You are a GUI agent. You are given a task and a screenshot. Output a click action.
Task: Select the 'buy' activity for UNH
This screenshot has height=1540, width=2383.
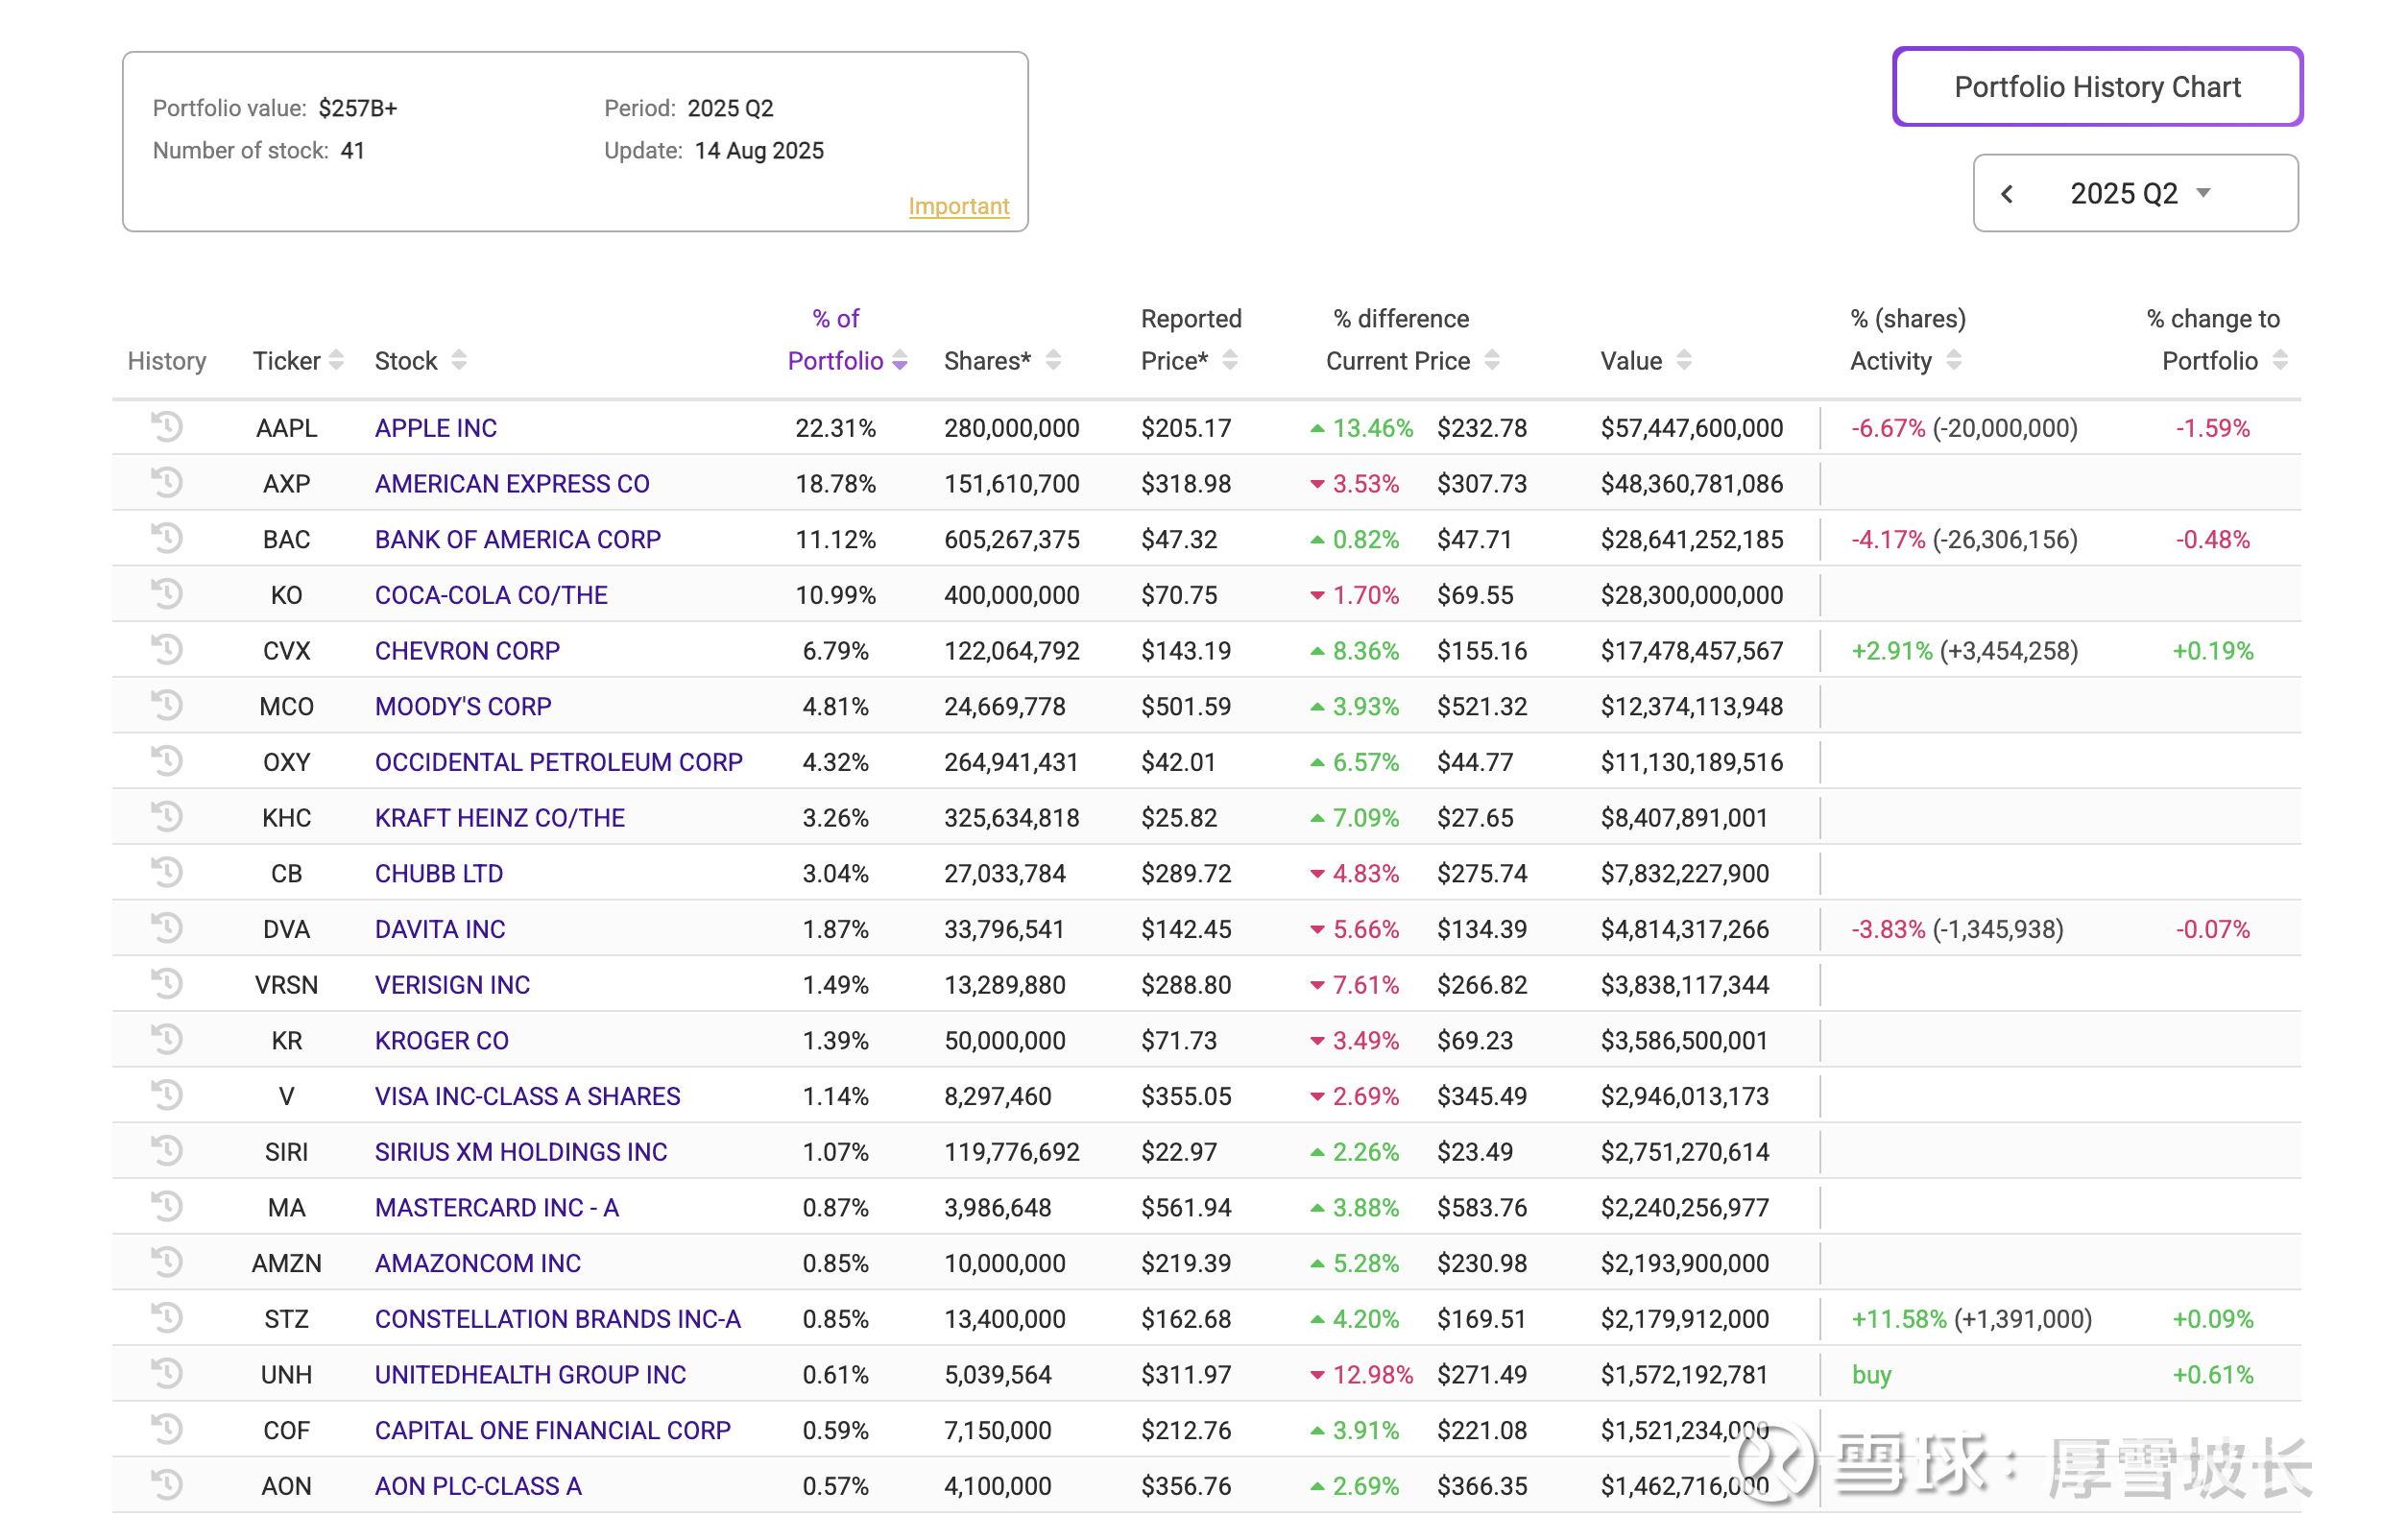tap(1871, 1375)
